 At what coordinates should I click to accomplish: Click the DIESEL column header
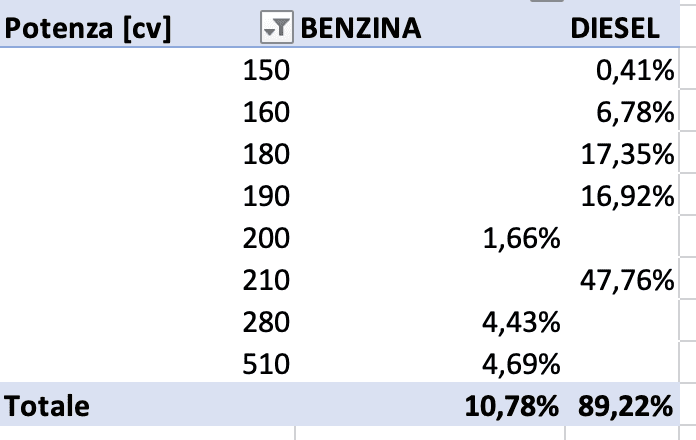614,30
